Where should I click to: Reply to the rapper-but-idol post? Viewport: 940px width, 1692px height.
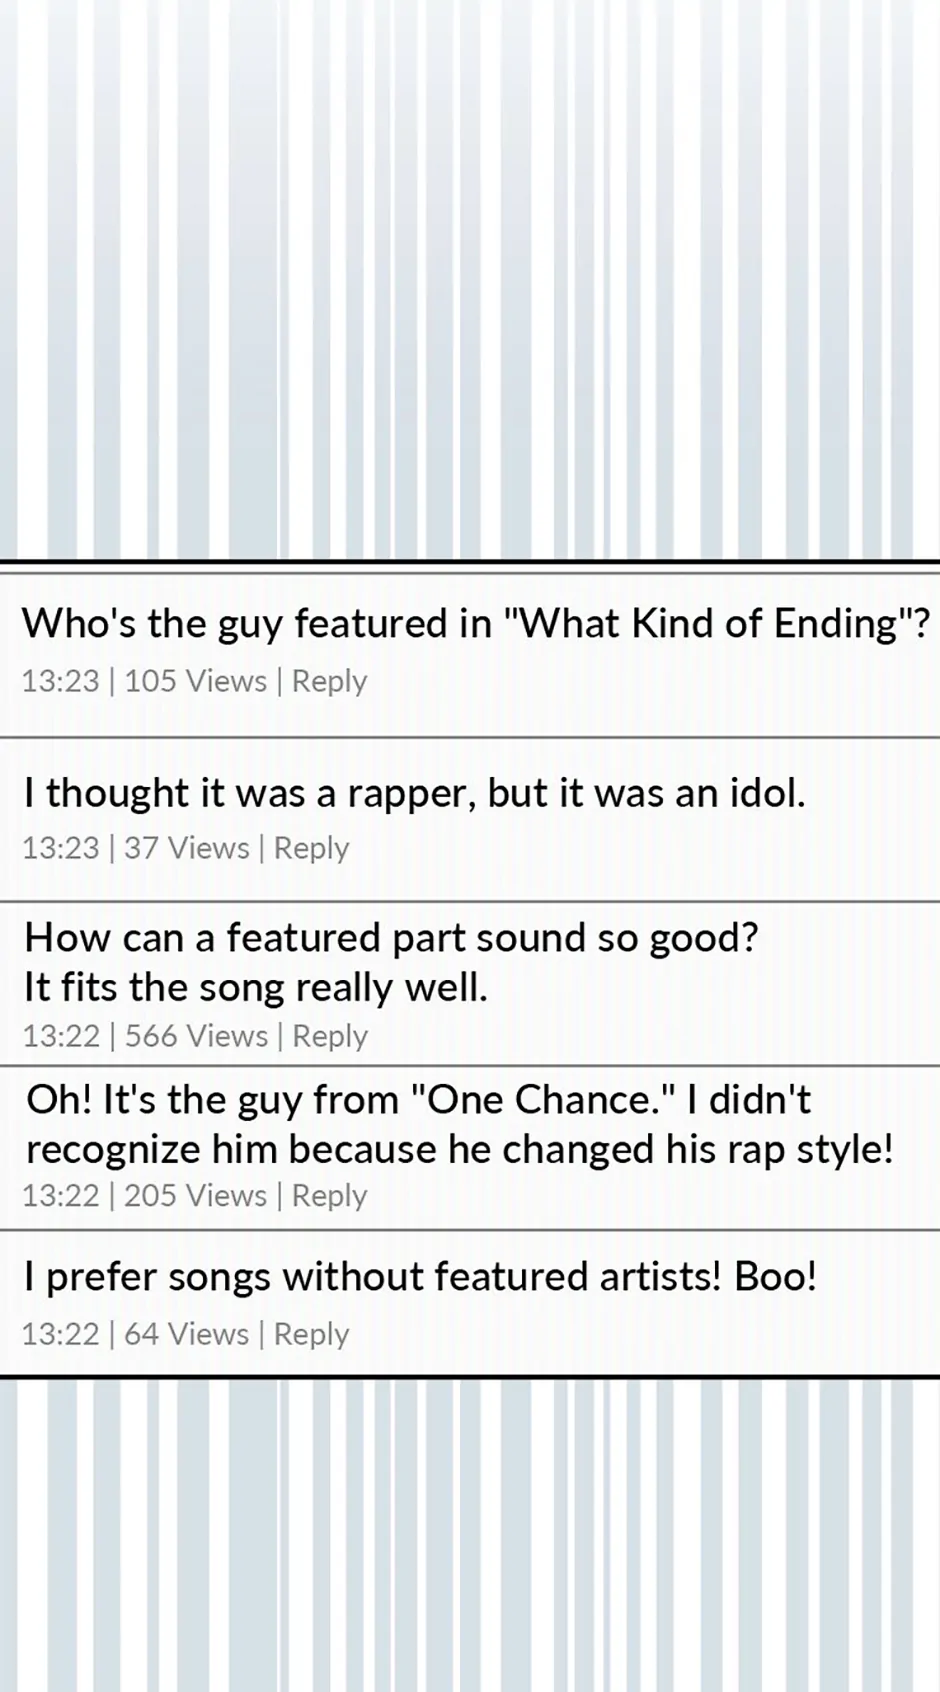click(x=311, y=848)
